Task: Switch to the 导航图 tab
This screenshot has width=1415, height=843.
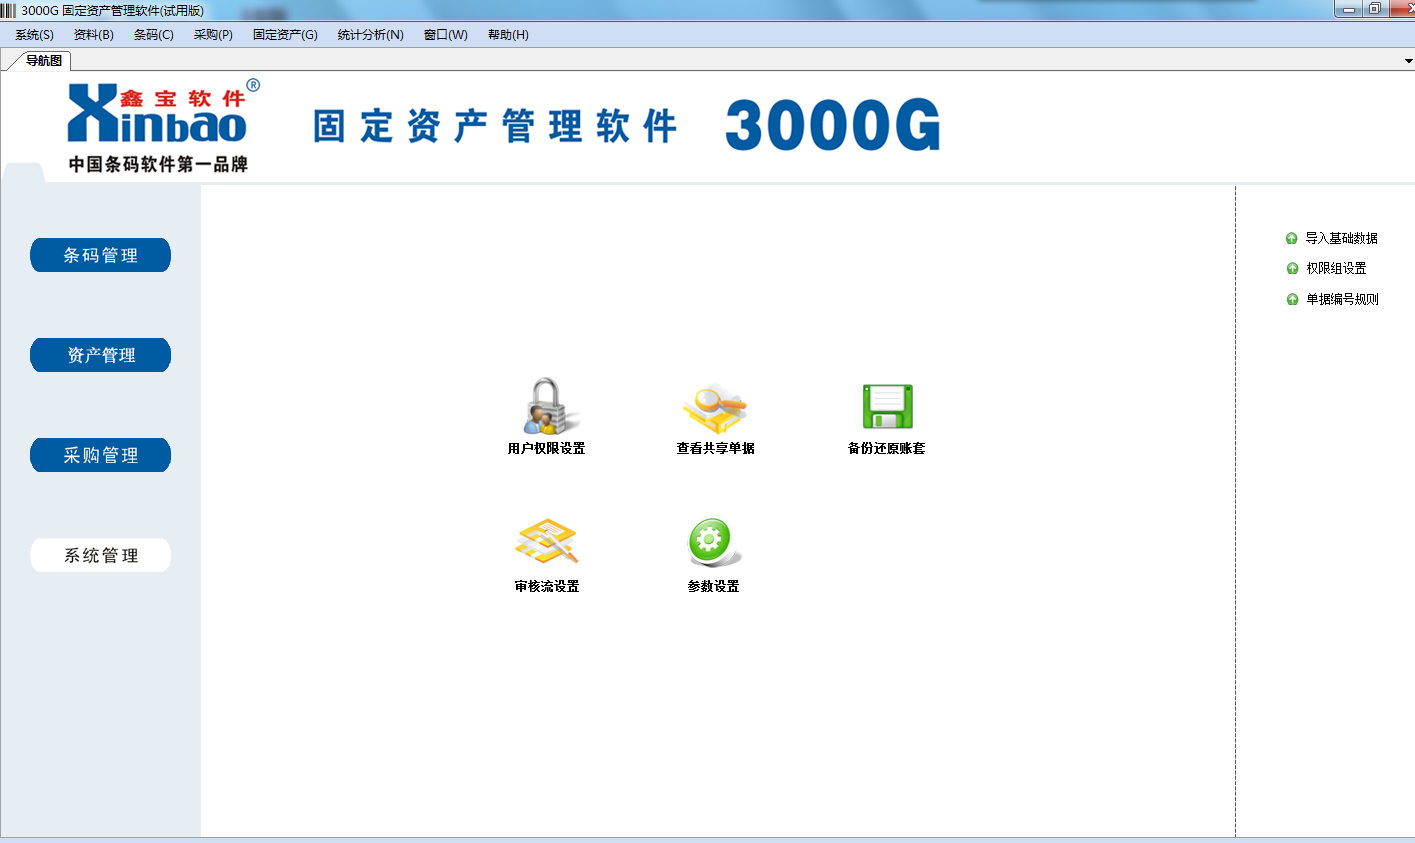Action: coord(44,61)
